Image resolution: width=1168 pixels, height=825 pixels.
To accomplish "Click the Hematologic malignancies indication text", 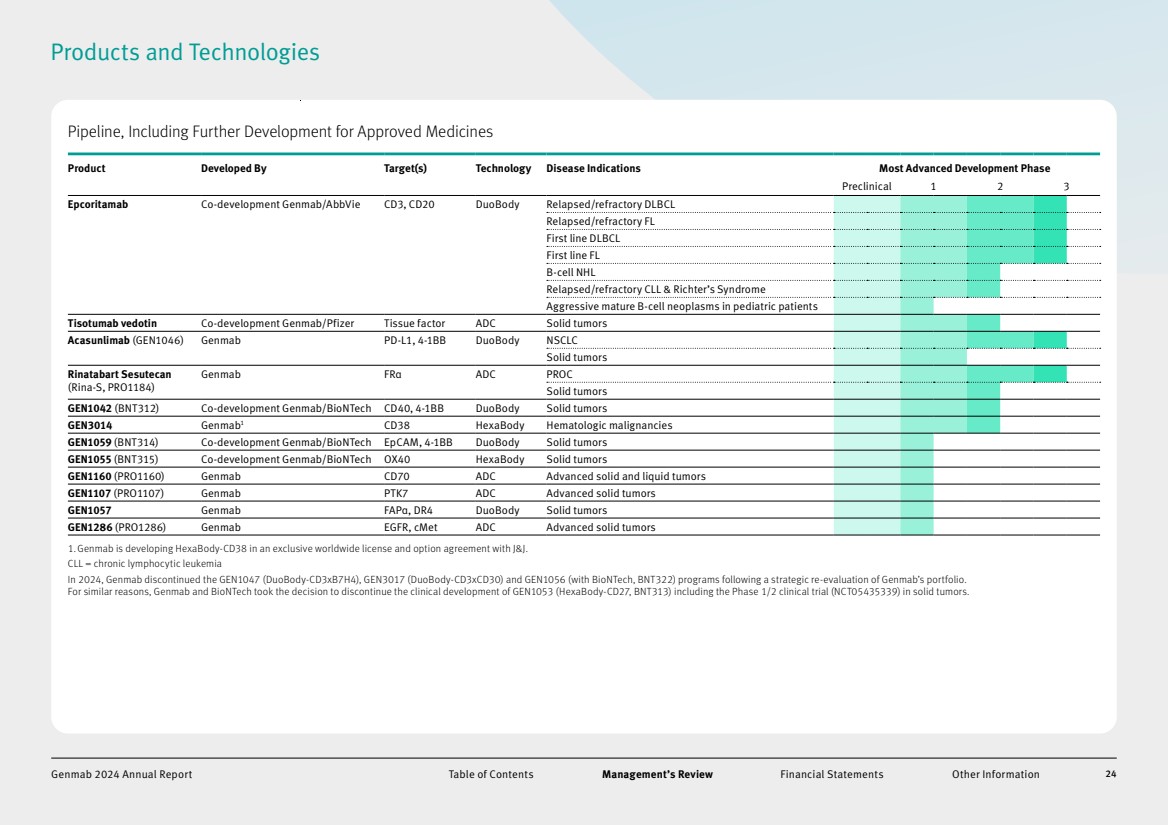I will [609, 425].
